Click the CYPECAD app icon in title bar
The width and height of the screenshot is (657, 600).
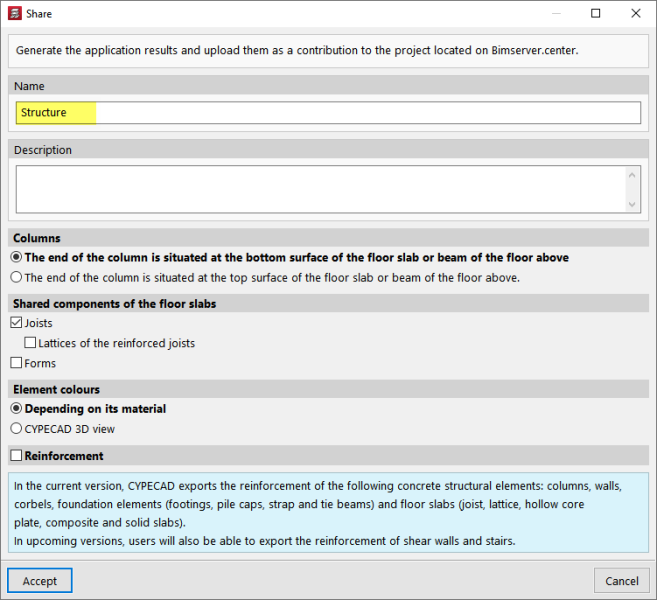coord(14,14)
